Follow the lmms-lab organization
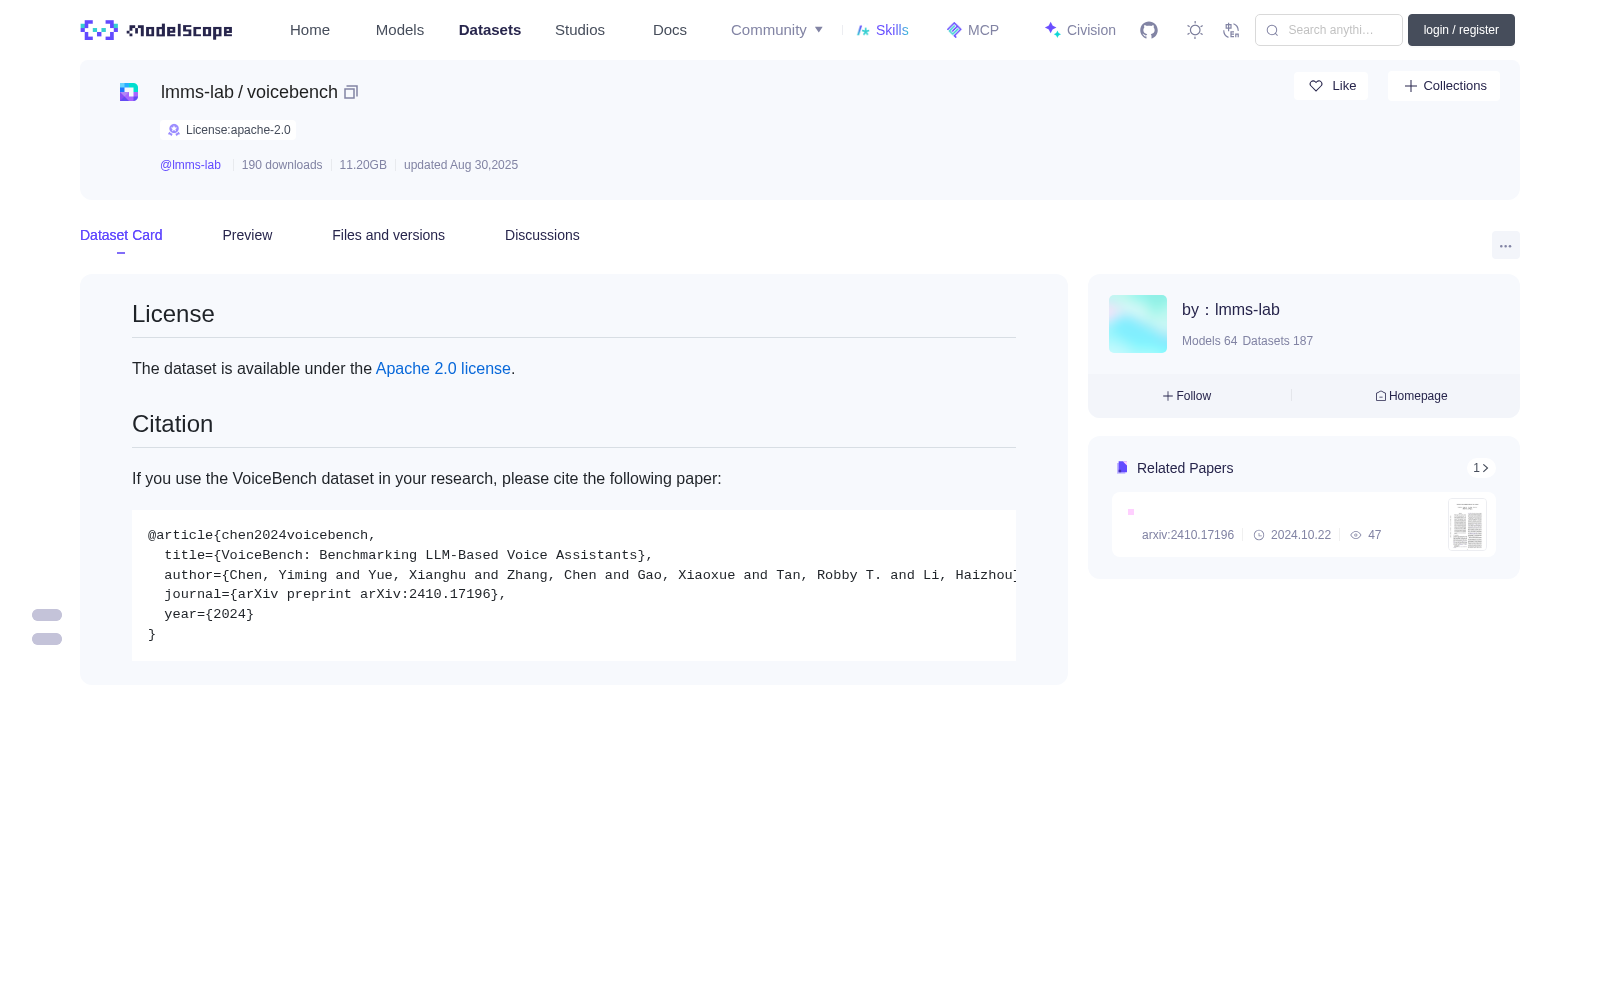Image resolution: width=1600 pixels, height=1000 pixels. 1187,396
